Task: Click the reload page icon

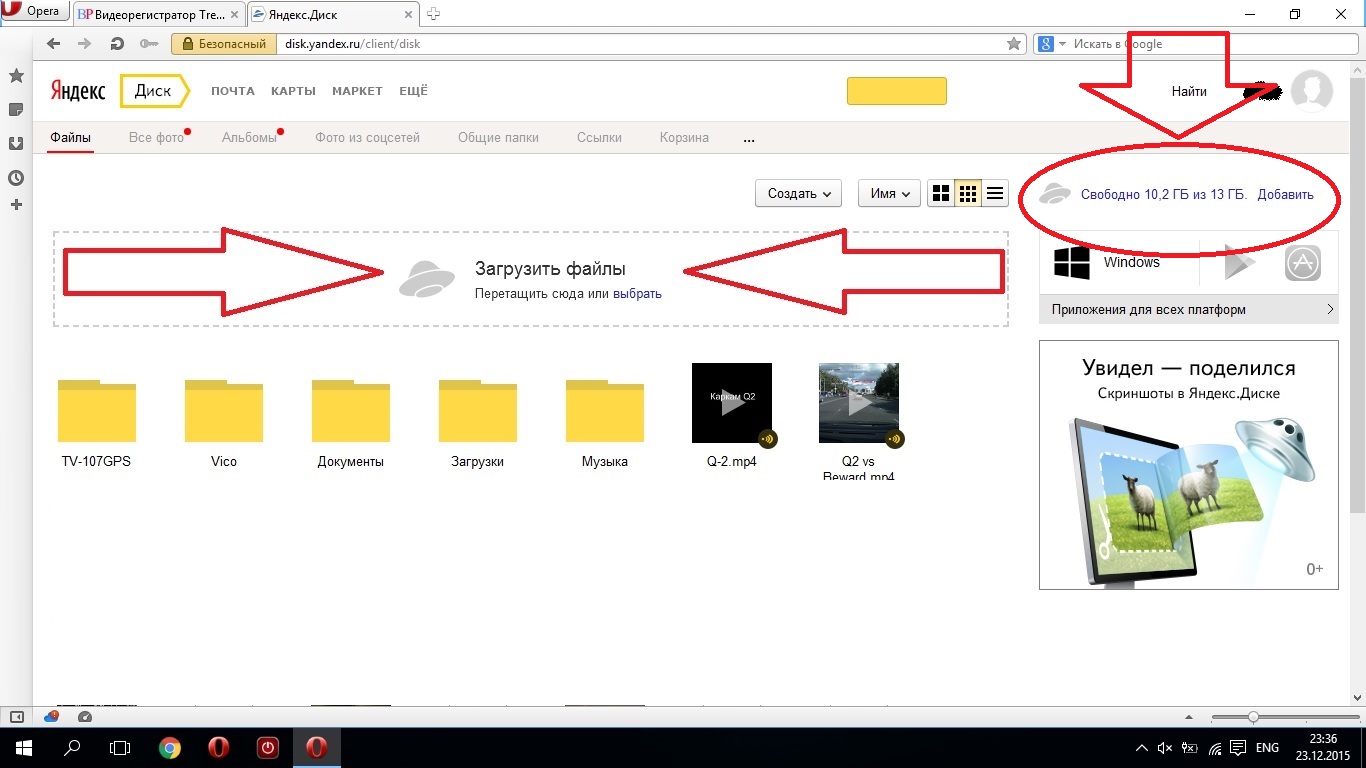Action: pyautogui.click(x=117, y=44)
